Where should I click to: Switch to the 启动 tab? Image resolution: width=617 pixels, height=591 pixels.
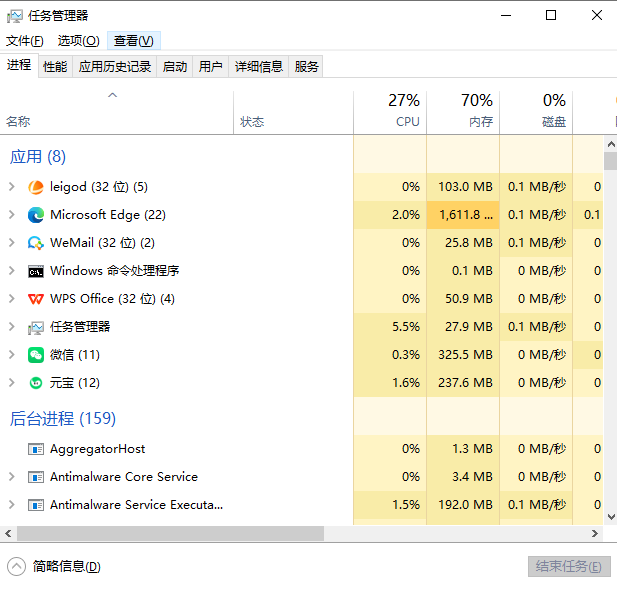175,66
